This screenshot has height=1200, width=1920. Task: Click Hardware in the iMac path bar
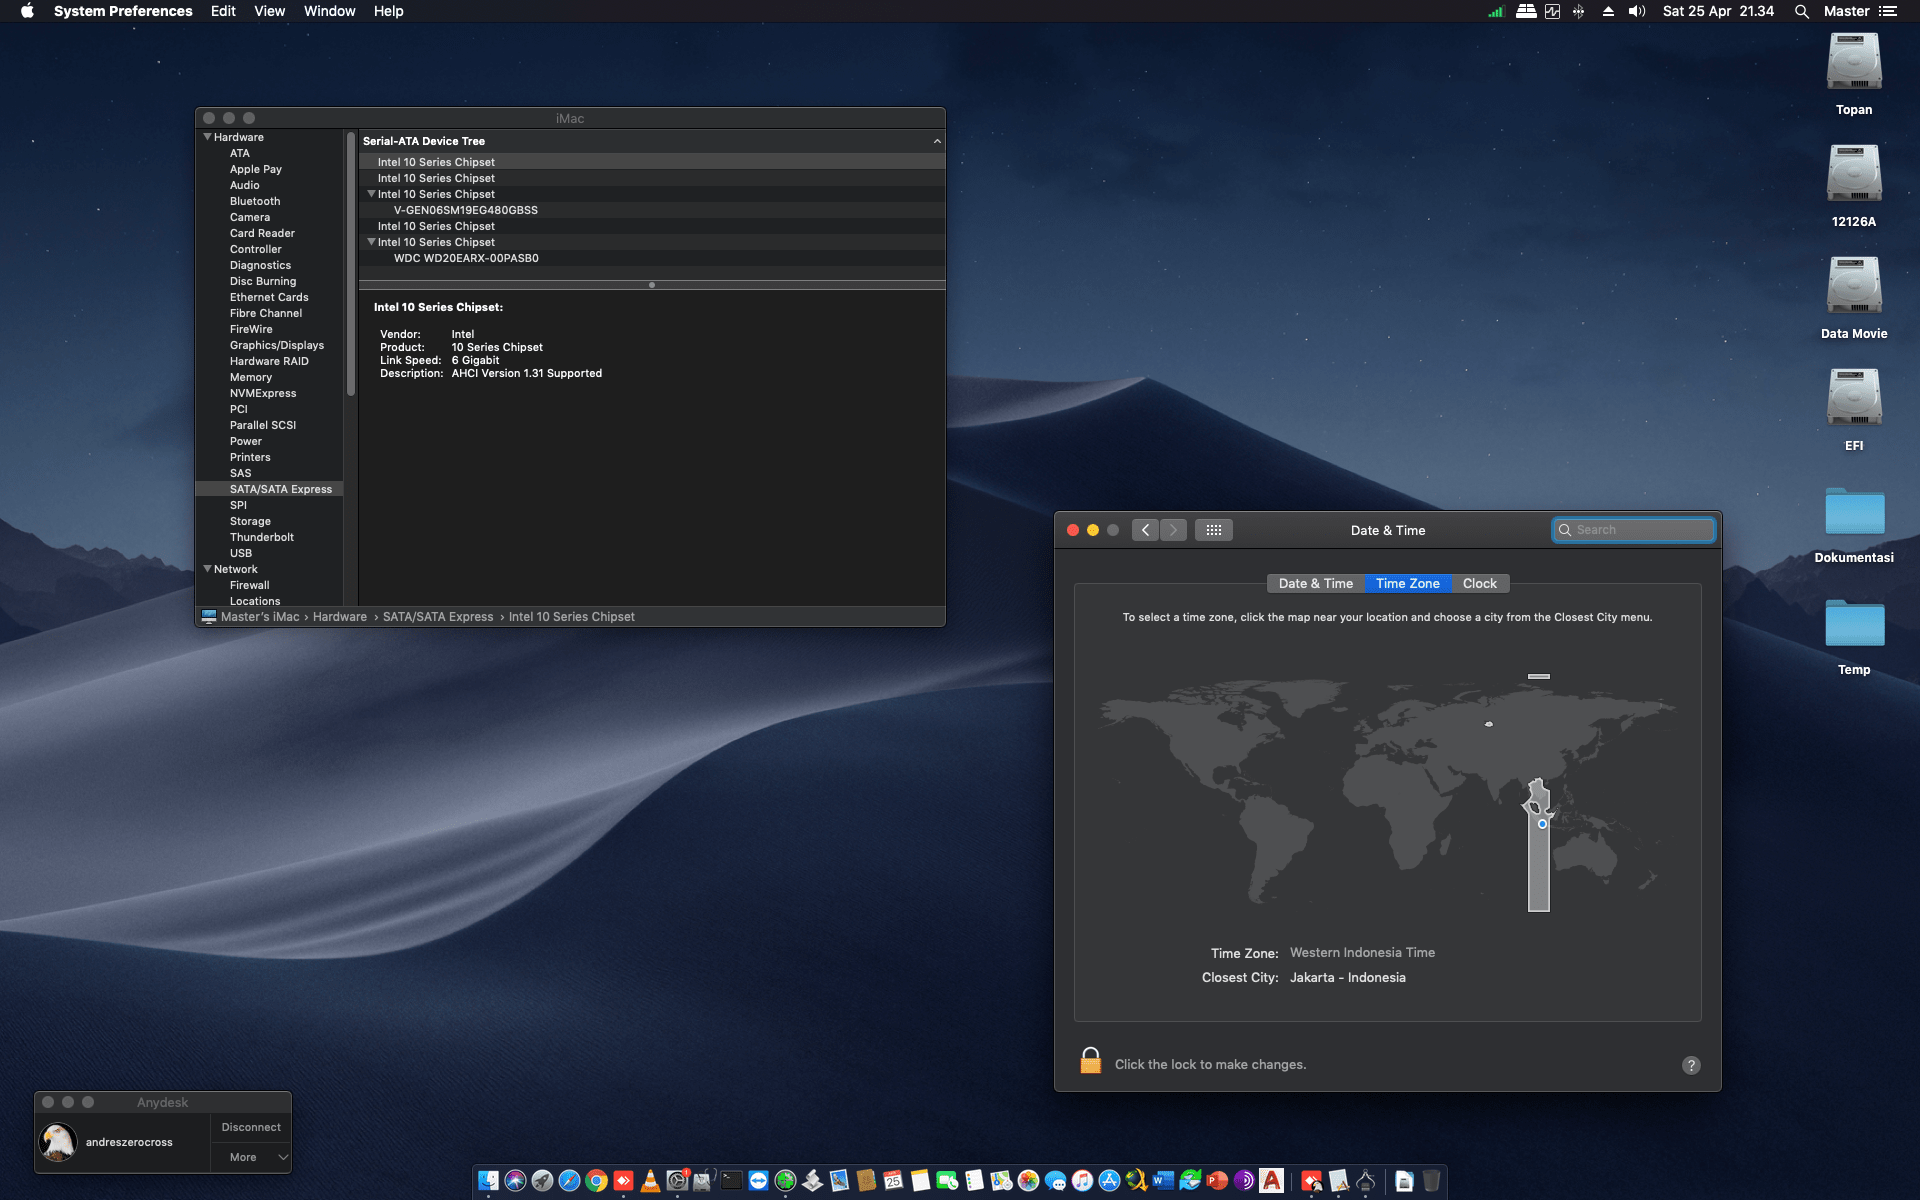point(340,617)
